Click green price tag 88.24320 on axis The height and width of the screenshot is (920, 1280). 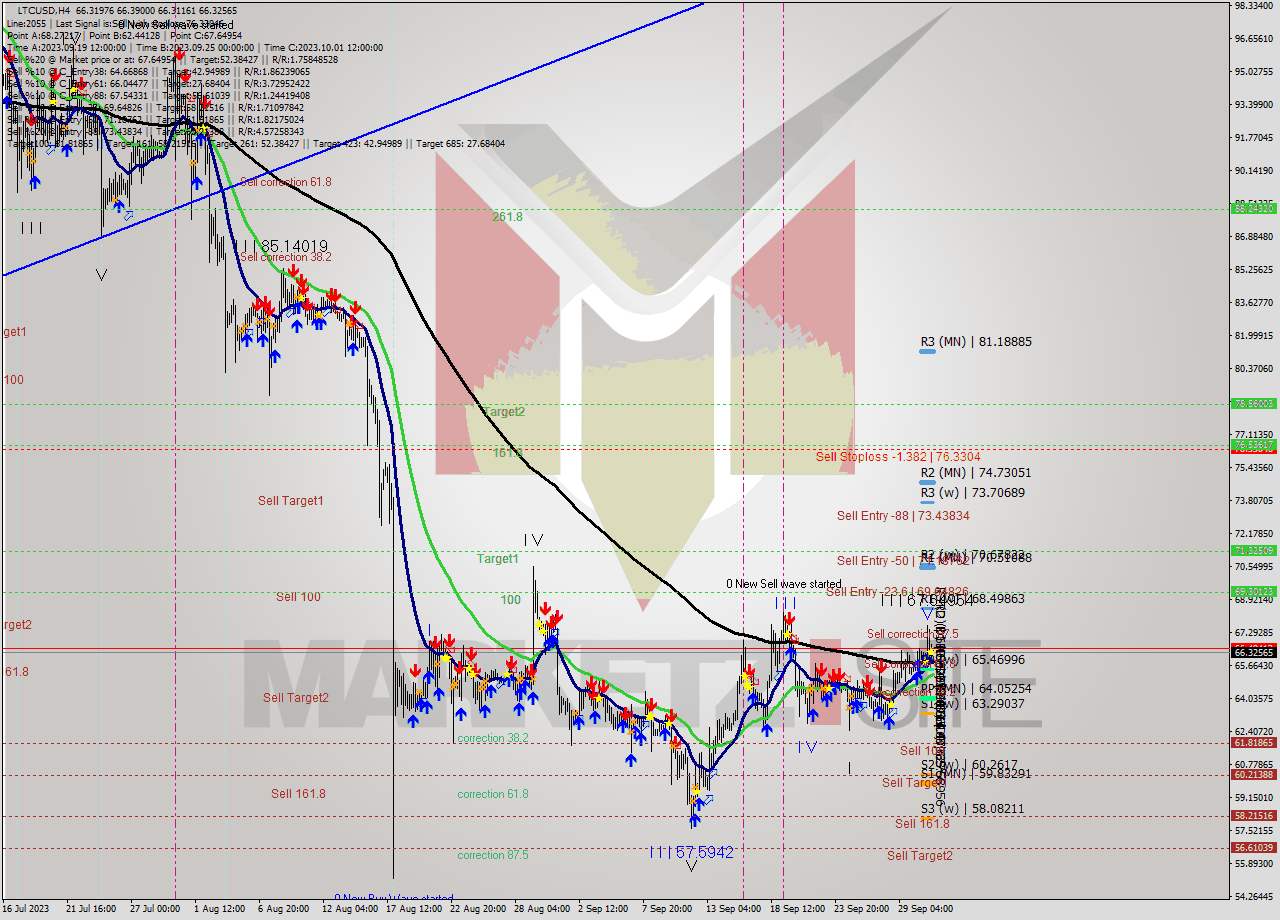(1254, 209)
